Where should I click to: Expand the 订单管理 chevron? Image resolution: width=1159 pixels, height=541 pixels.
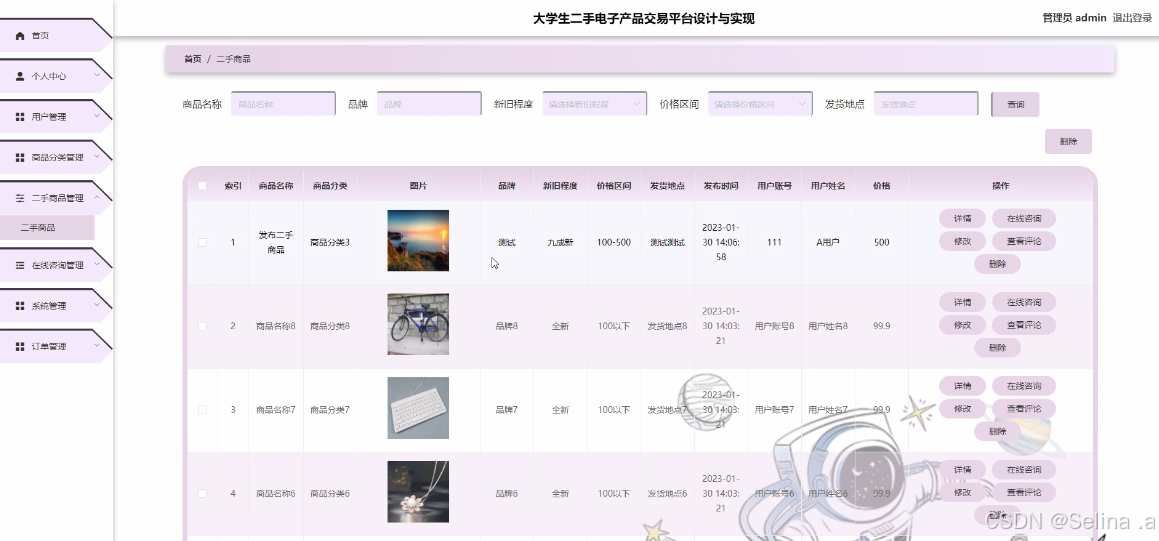[97, 345]
